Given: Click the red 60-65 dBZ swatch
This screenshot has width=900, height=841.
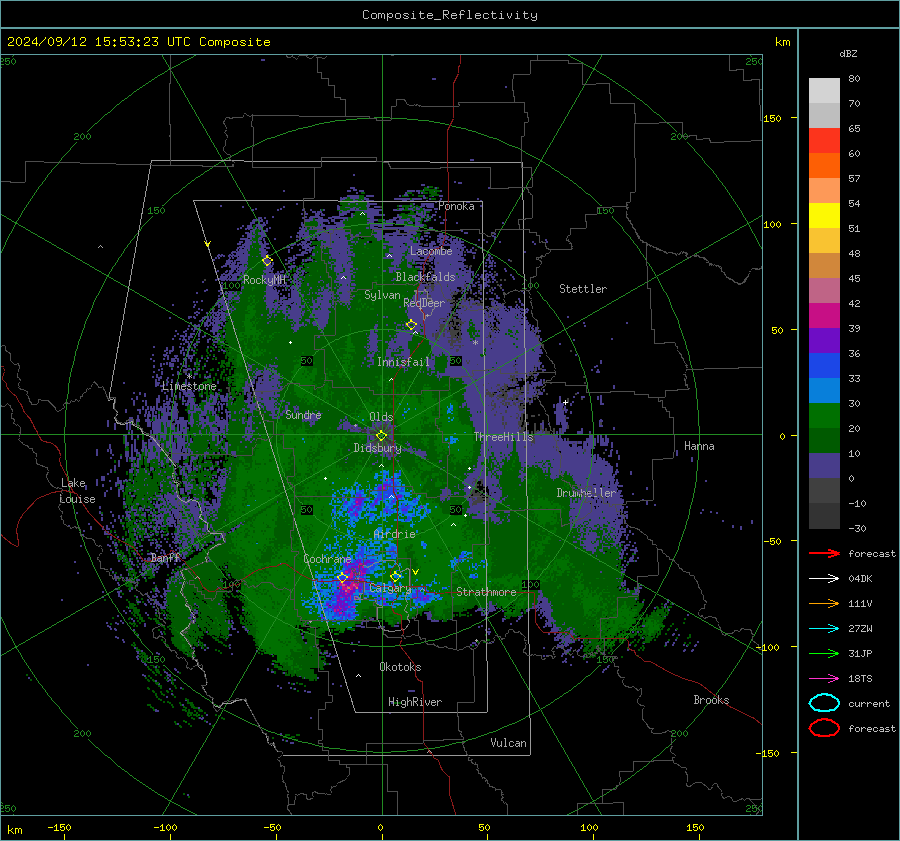Looking at the screenshot, I should click(824, 141).
